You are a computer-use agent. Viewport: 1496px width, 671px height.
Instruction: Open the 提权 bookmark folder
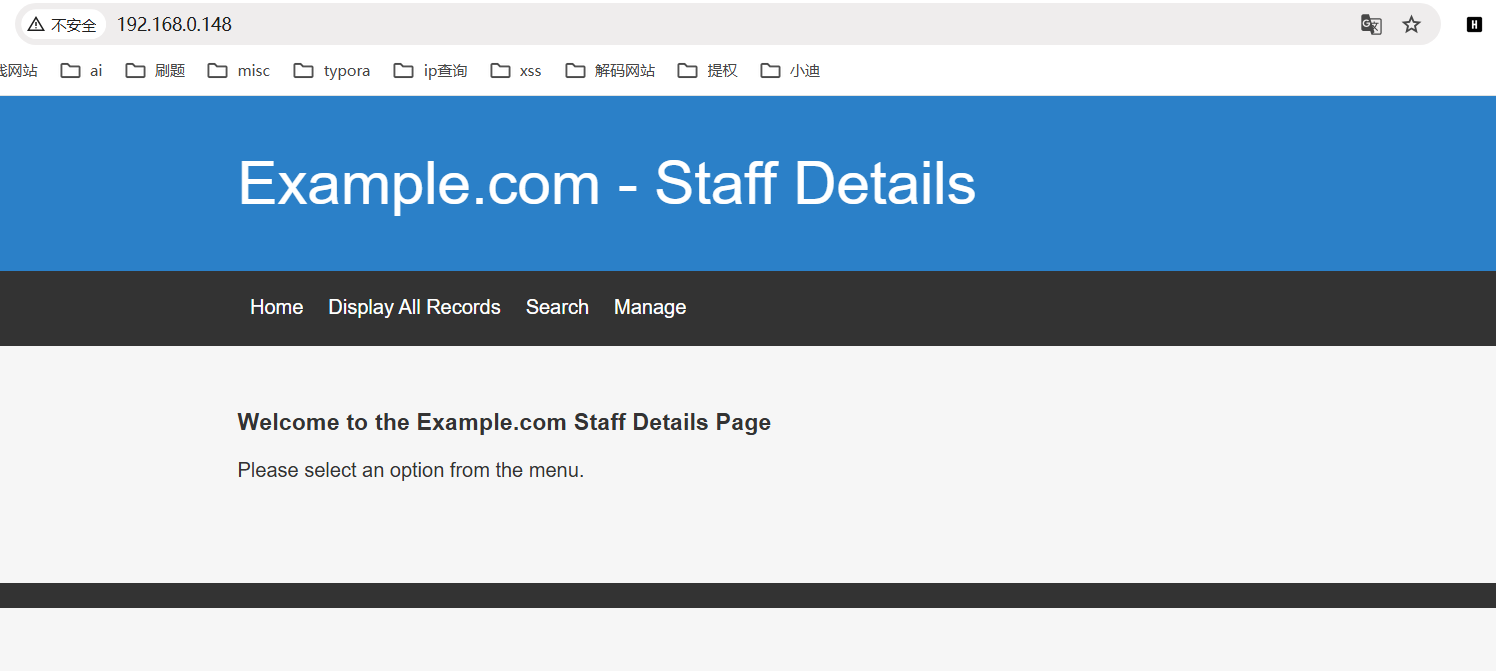coord(707,71)
